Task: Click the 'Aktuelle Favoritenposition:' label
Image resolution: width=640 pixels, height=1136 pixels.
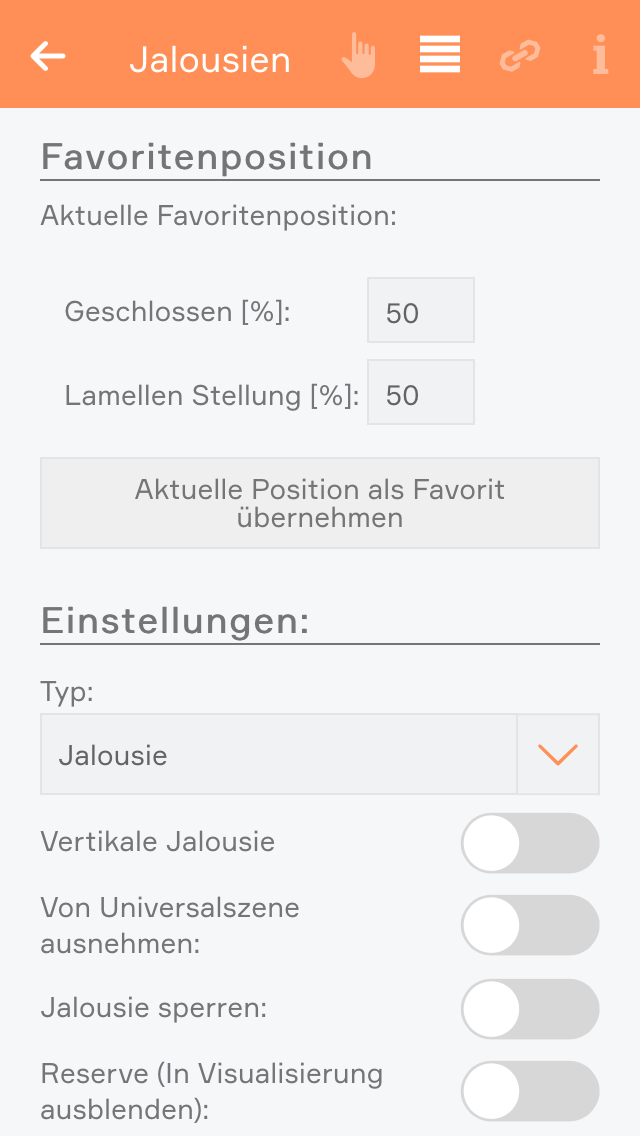Action: (218, 216)
